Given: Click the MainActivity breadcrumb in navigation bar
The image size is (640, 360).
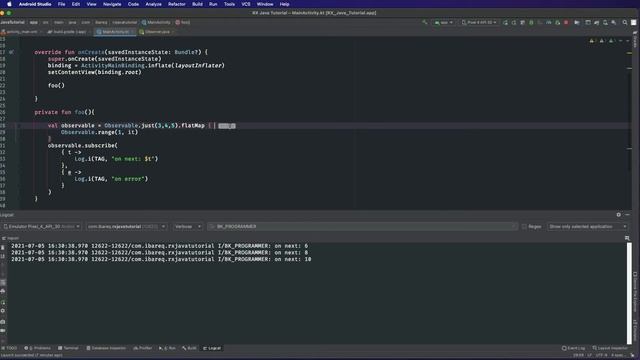Looking at the screenshot, I should click(156, 22).
